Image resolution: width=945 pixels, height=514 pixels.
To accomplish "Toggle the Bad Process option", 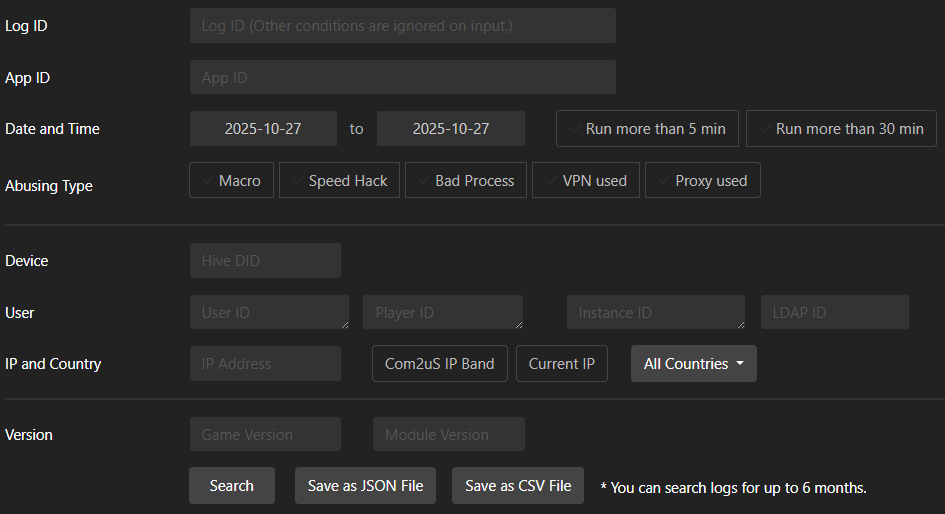I will [465, 181].
